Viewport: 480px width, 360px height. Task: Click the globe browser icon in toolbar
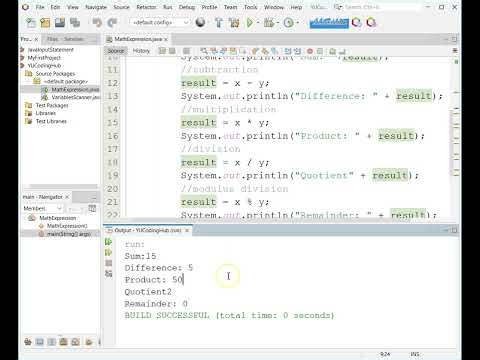[200, 22]
